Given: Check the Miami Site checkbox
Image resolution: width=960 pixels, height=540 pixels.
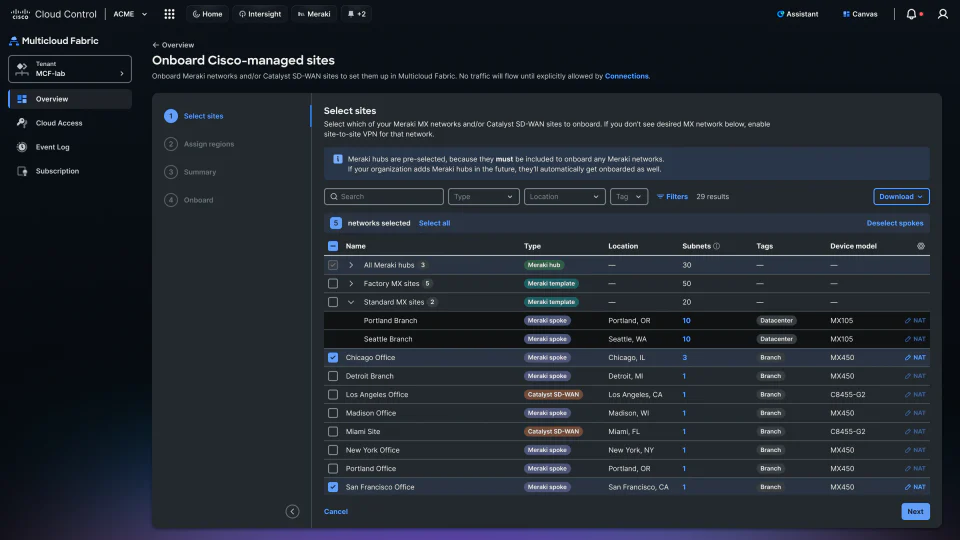Looking at the screenshot, I should (333, 432).
